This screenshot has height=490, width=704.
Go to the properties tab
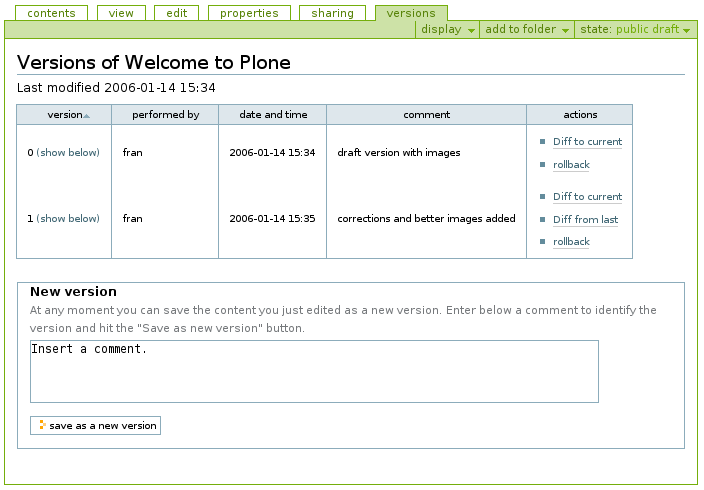[x=249, y=13]
